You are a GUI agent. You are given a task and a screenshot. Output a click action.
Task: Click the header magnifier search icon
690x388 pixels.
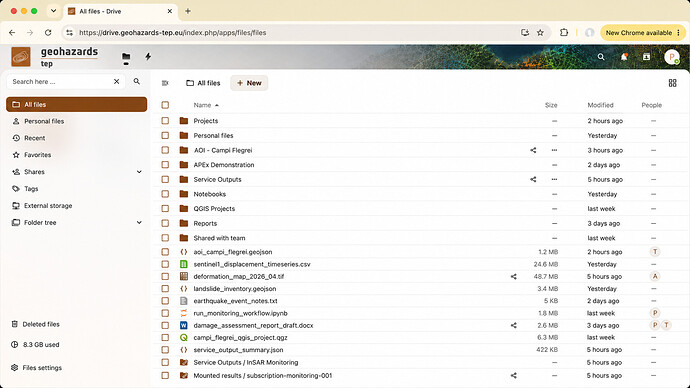601,57
